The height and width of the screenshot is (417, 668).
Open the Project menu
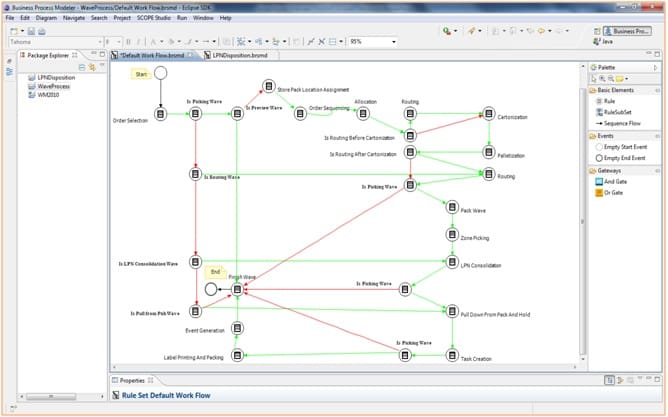pyautogui.click(x=122, y=18)
